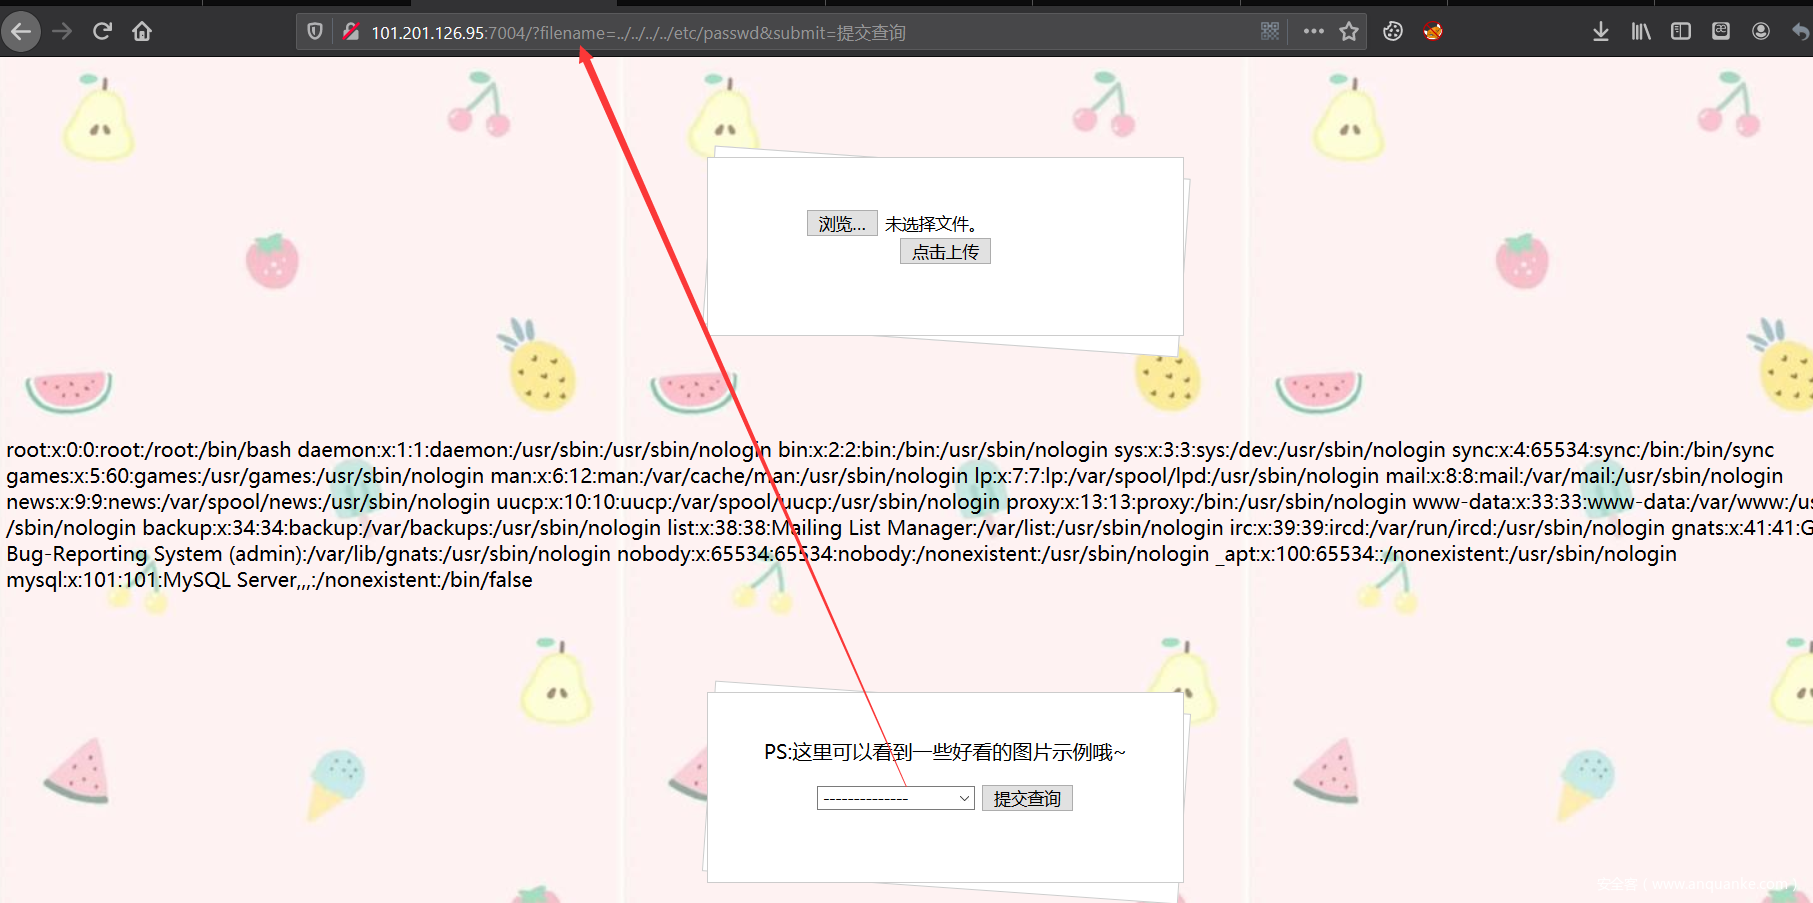Click the 未选择文件 label

coord(932,224)
